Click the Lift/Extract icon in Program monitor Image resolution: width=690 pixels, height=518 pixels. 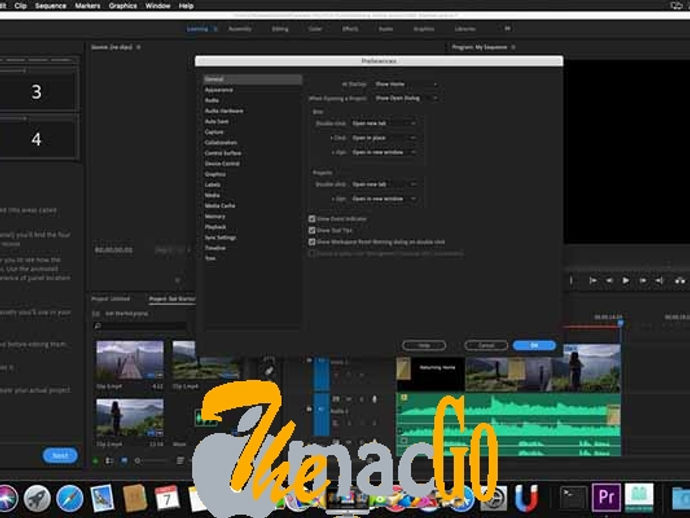click(679, 280)
